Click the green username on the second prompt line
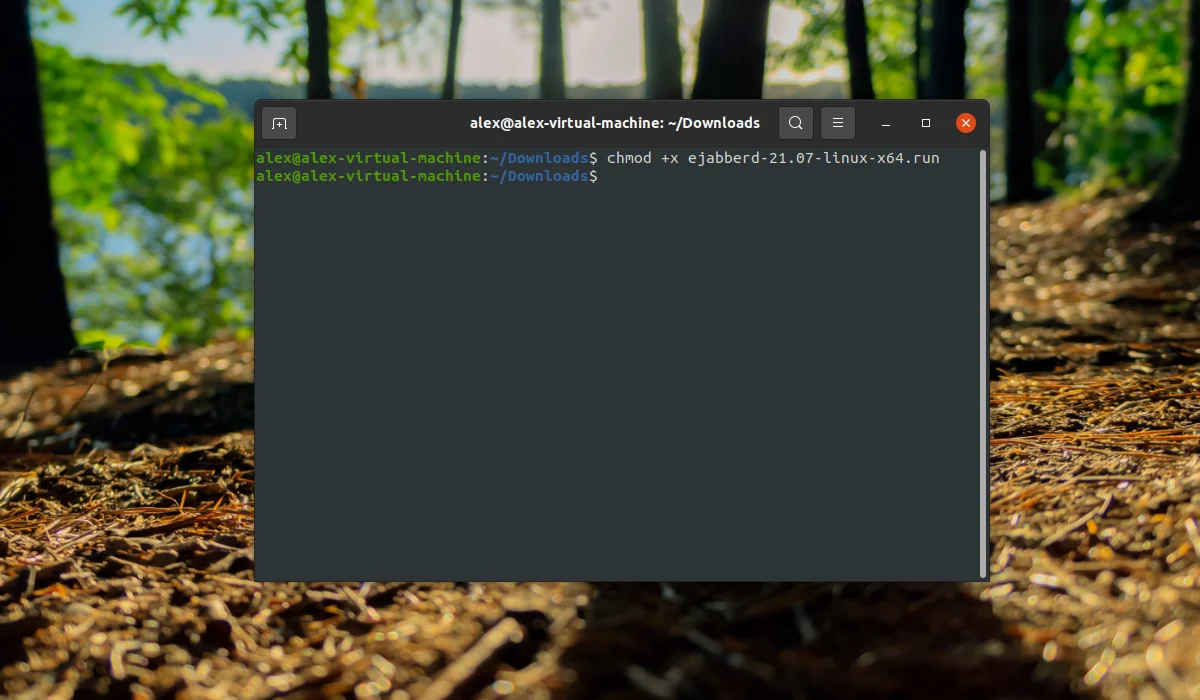Viewport: 1200px width, 700px height. click(368, 176)
